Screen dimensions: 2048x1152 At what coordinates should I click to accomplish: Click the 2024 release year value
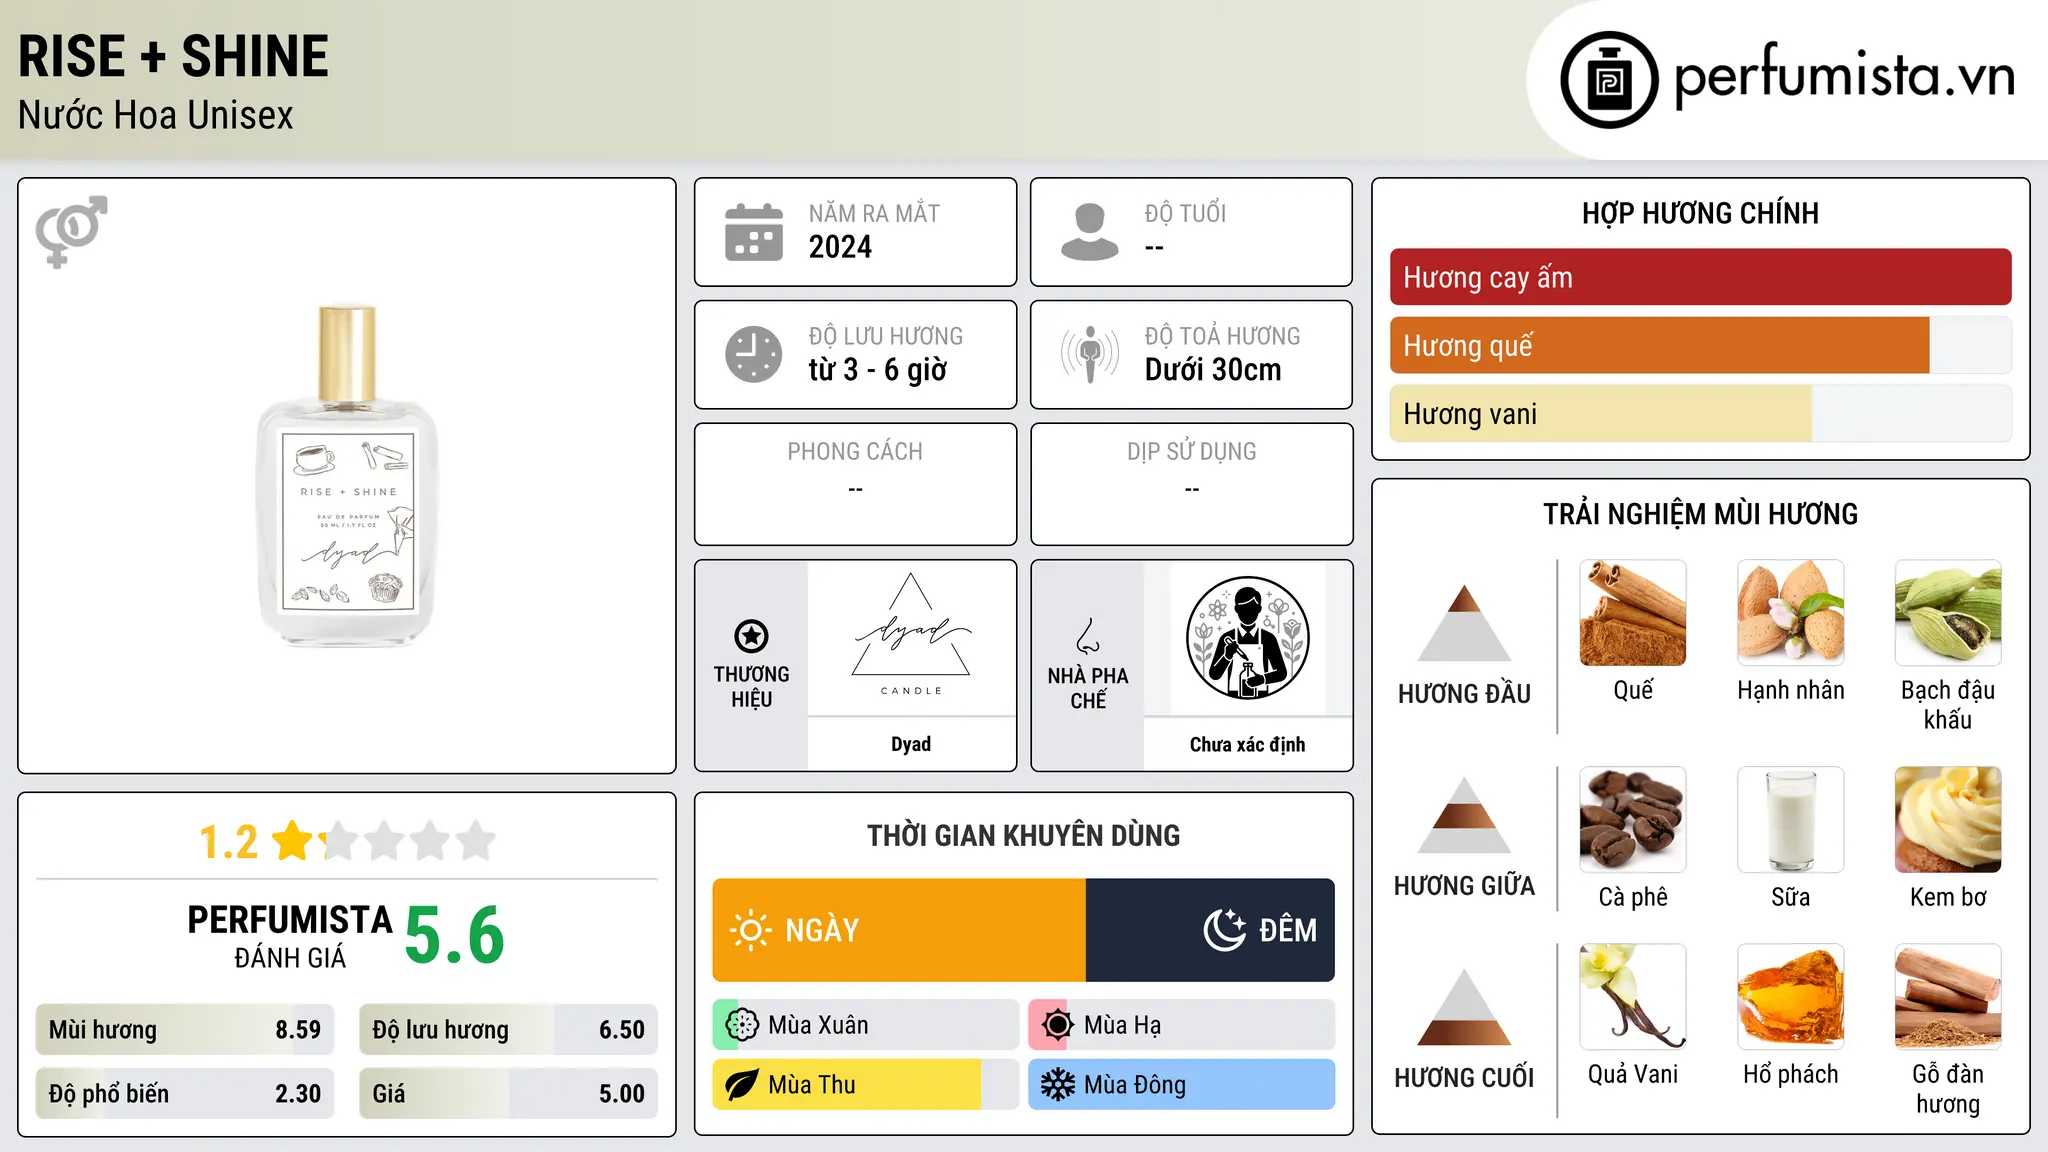pyautogui.click(x=840, y=247)
